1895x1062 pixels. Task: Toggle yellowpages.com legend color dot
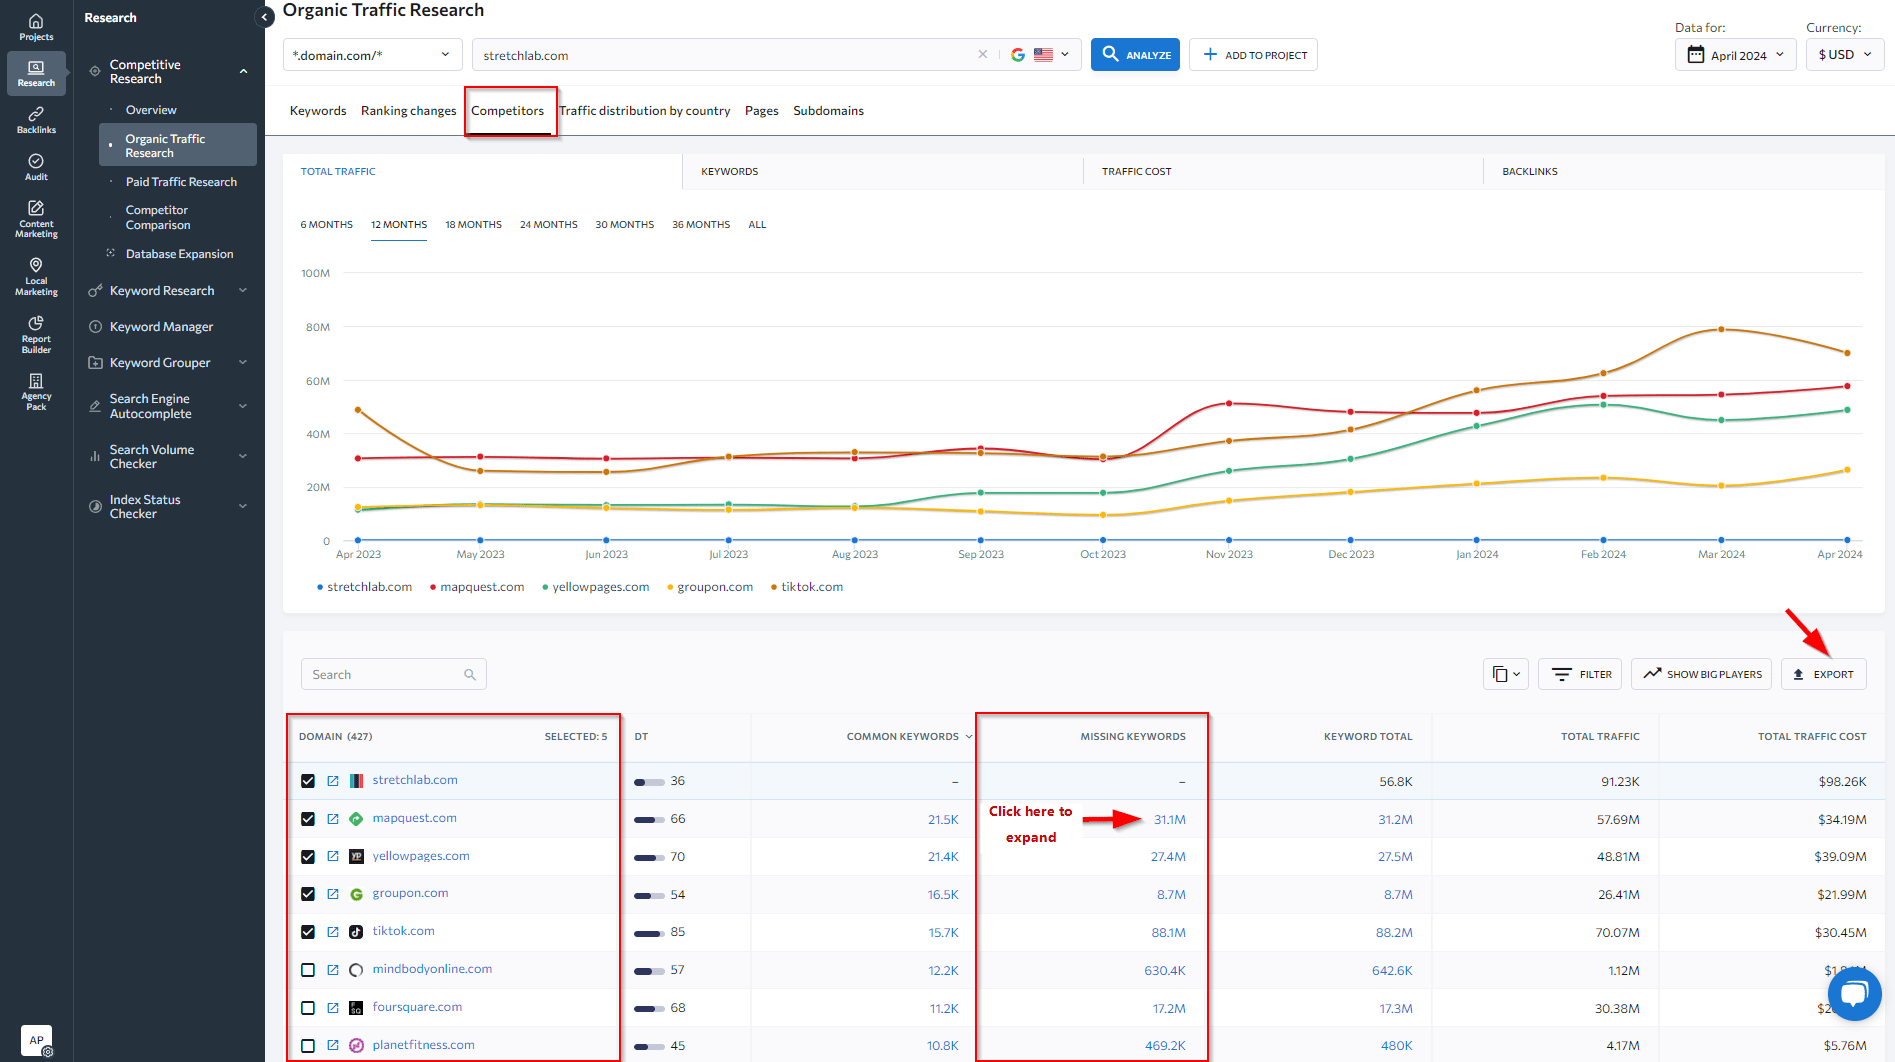pyautogui.click(x=545, y=587)
